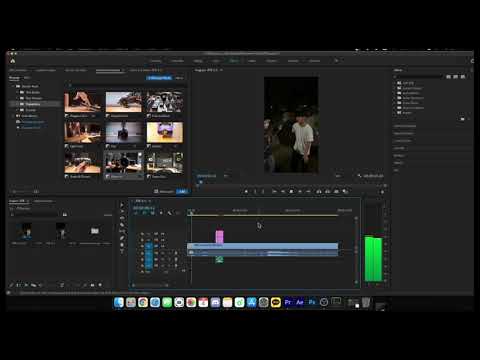Select the green clip on the timeline
Screen dimensions: 480x360
pyautogui.click(x=219, y=259)
